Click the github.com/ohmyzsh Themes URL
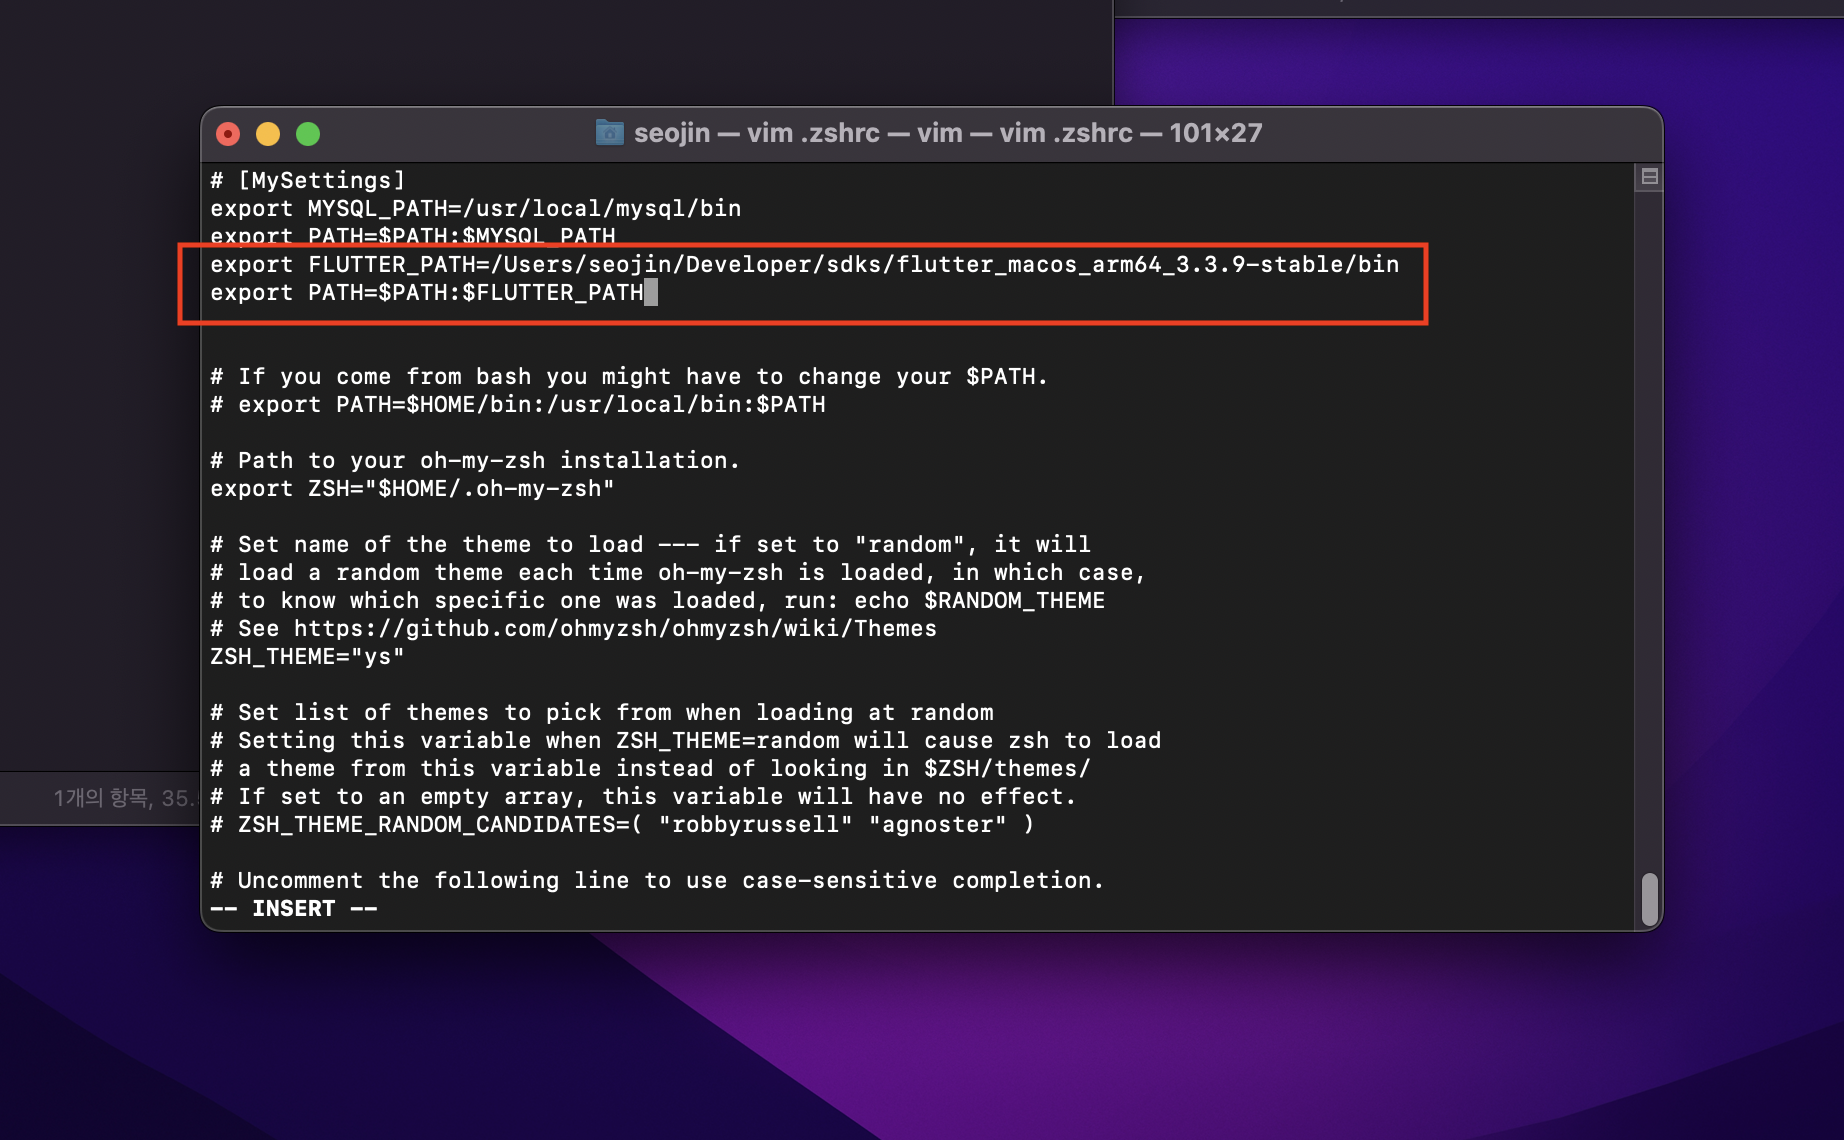 (x=615, y=629)
